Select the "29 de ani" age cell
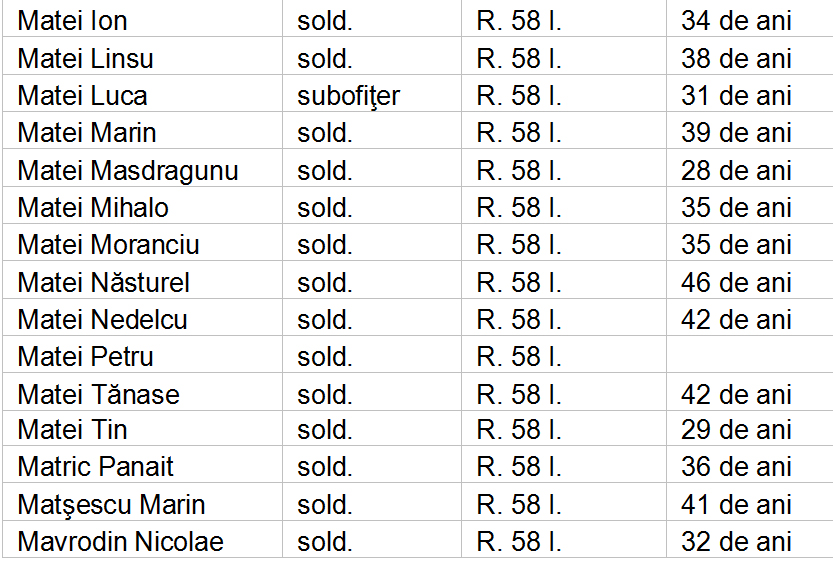The height and width of the screenshot is (574, 833). [736, 431]
